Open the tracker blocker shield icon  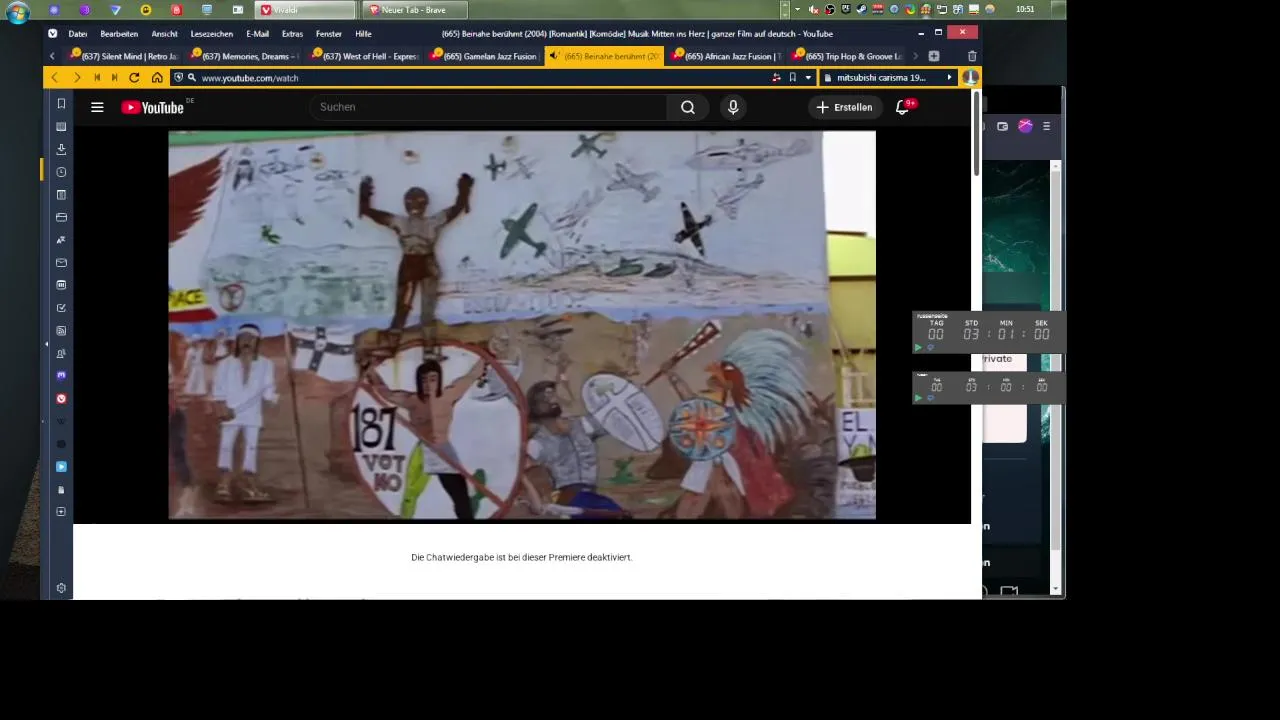click(x=179, y=77)
